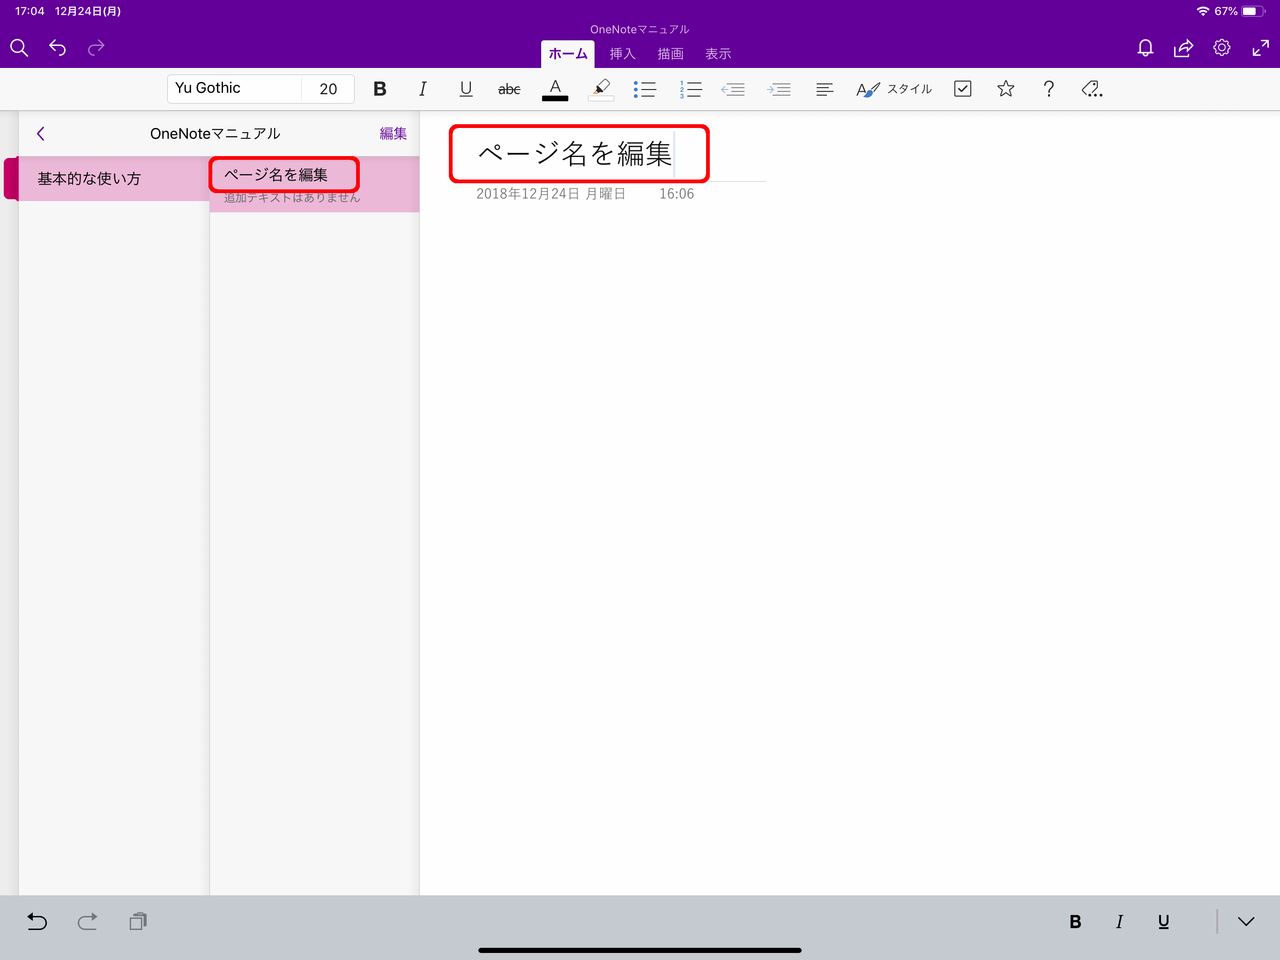The width and height of the screenshot is (1280, 960).
Task: Click the OneNoteマニュアル notebook title in sidebar
Action: 215,133
